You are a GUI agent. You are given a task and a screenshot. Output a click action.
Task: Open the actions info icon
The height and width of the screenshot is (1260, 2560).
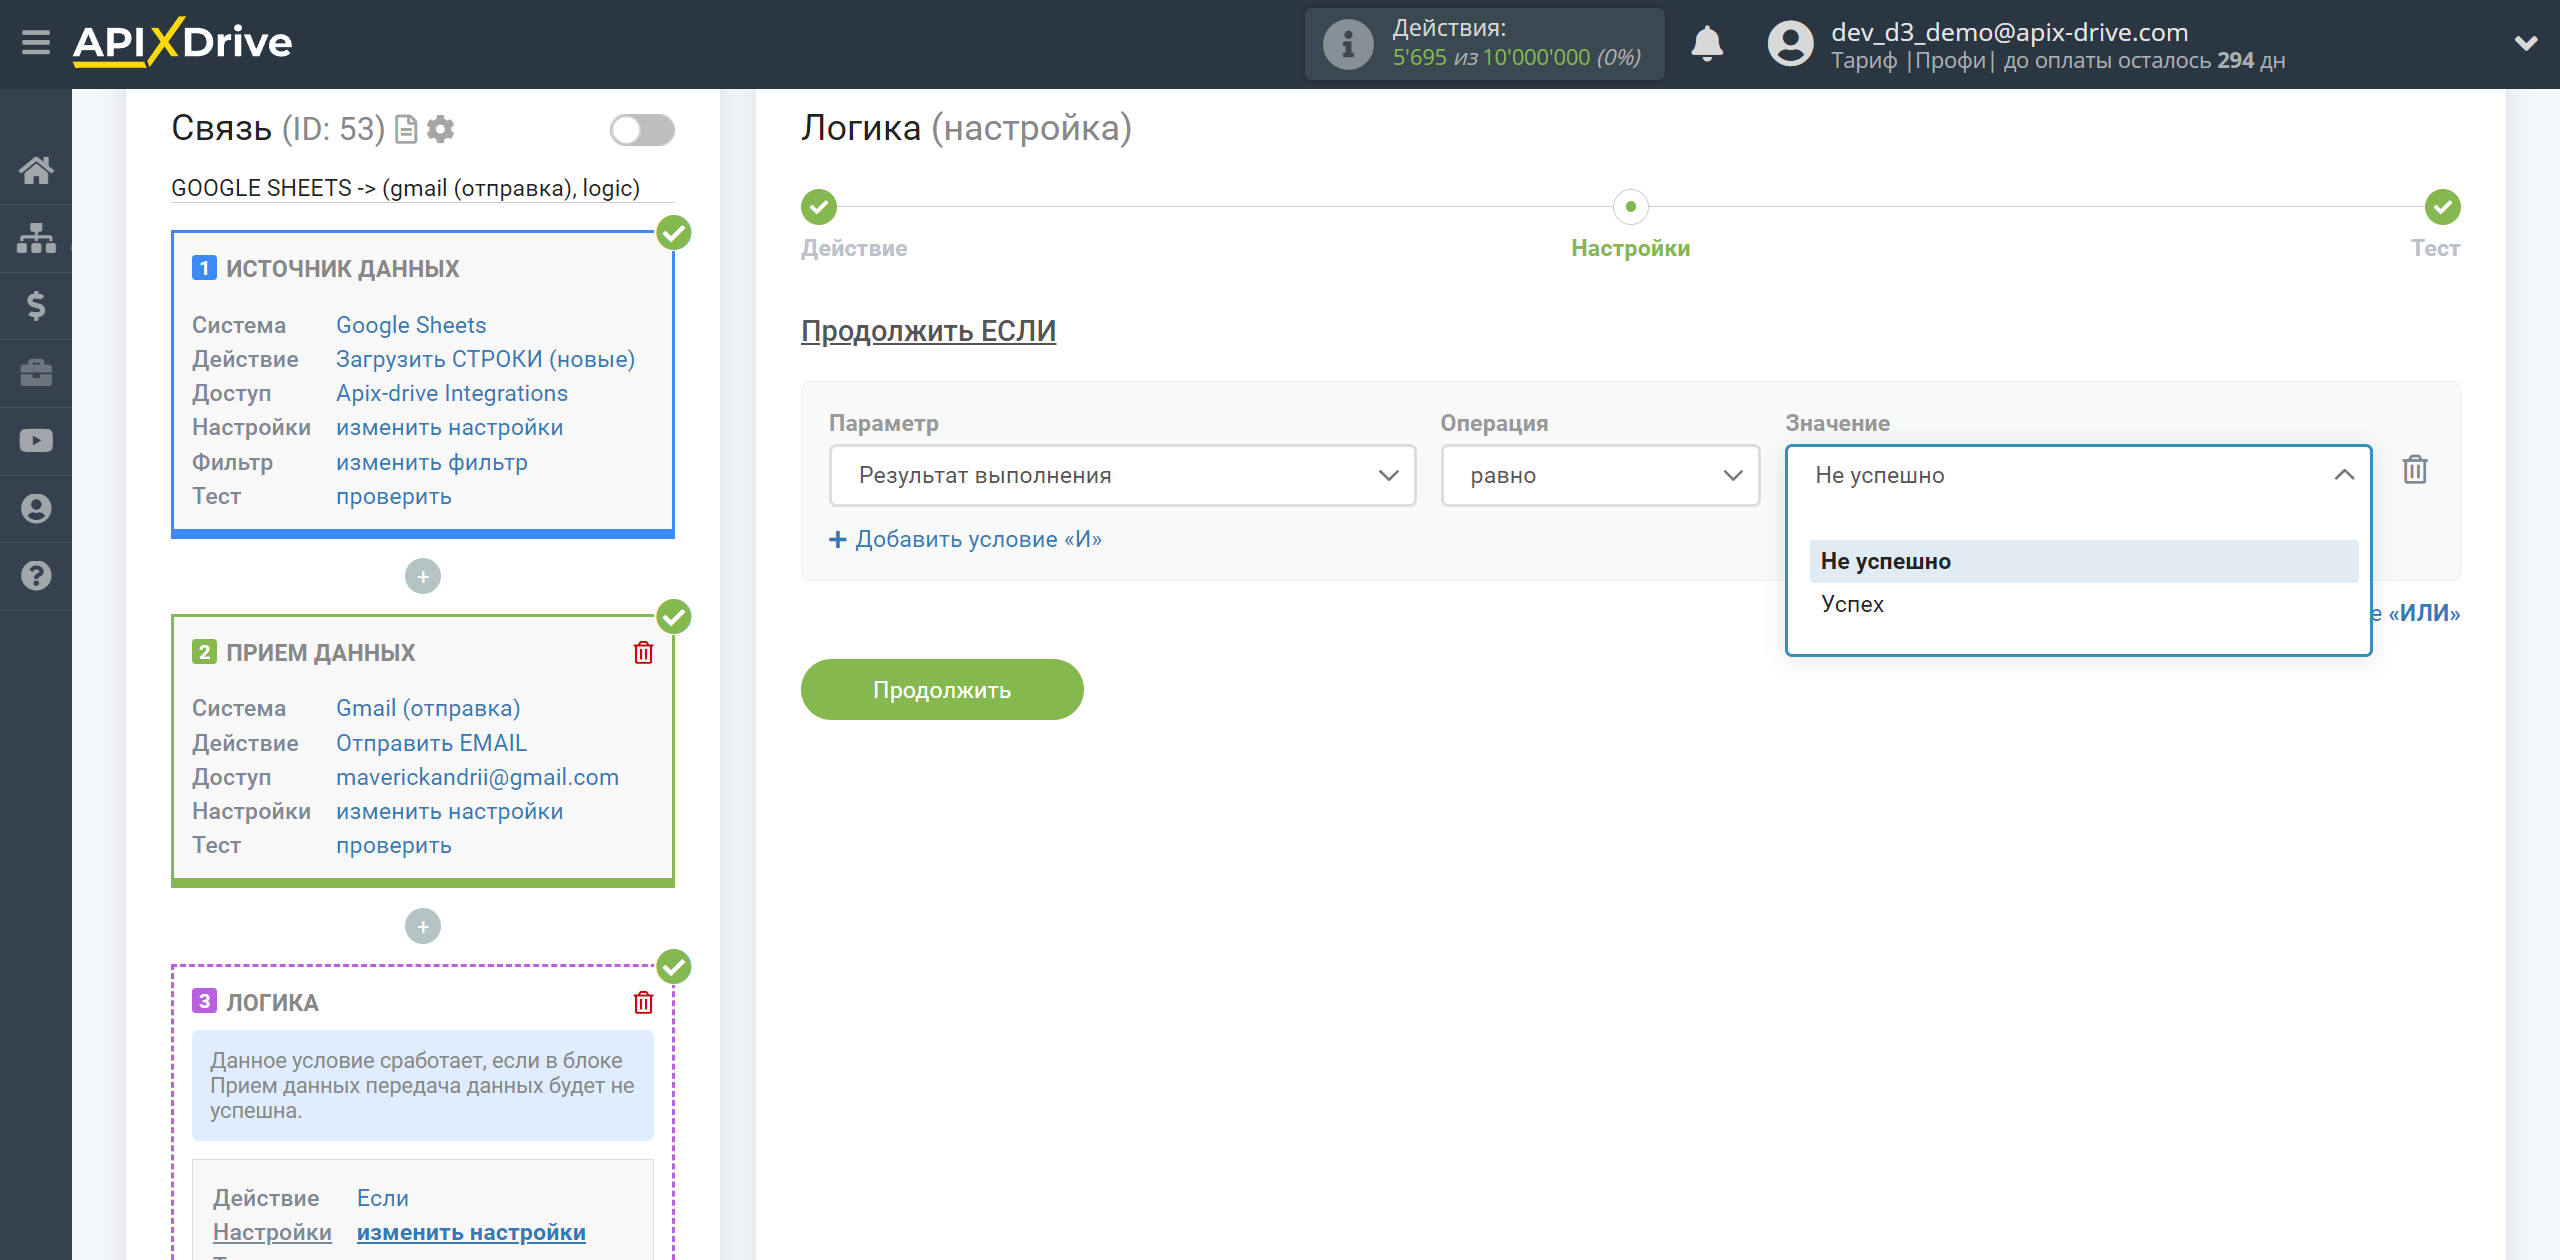1348,44
